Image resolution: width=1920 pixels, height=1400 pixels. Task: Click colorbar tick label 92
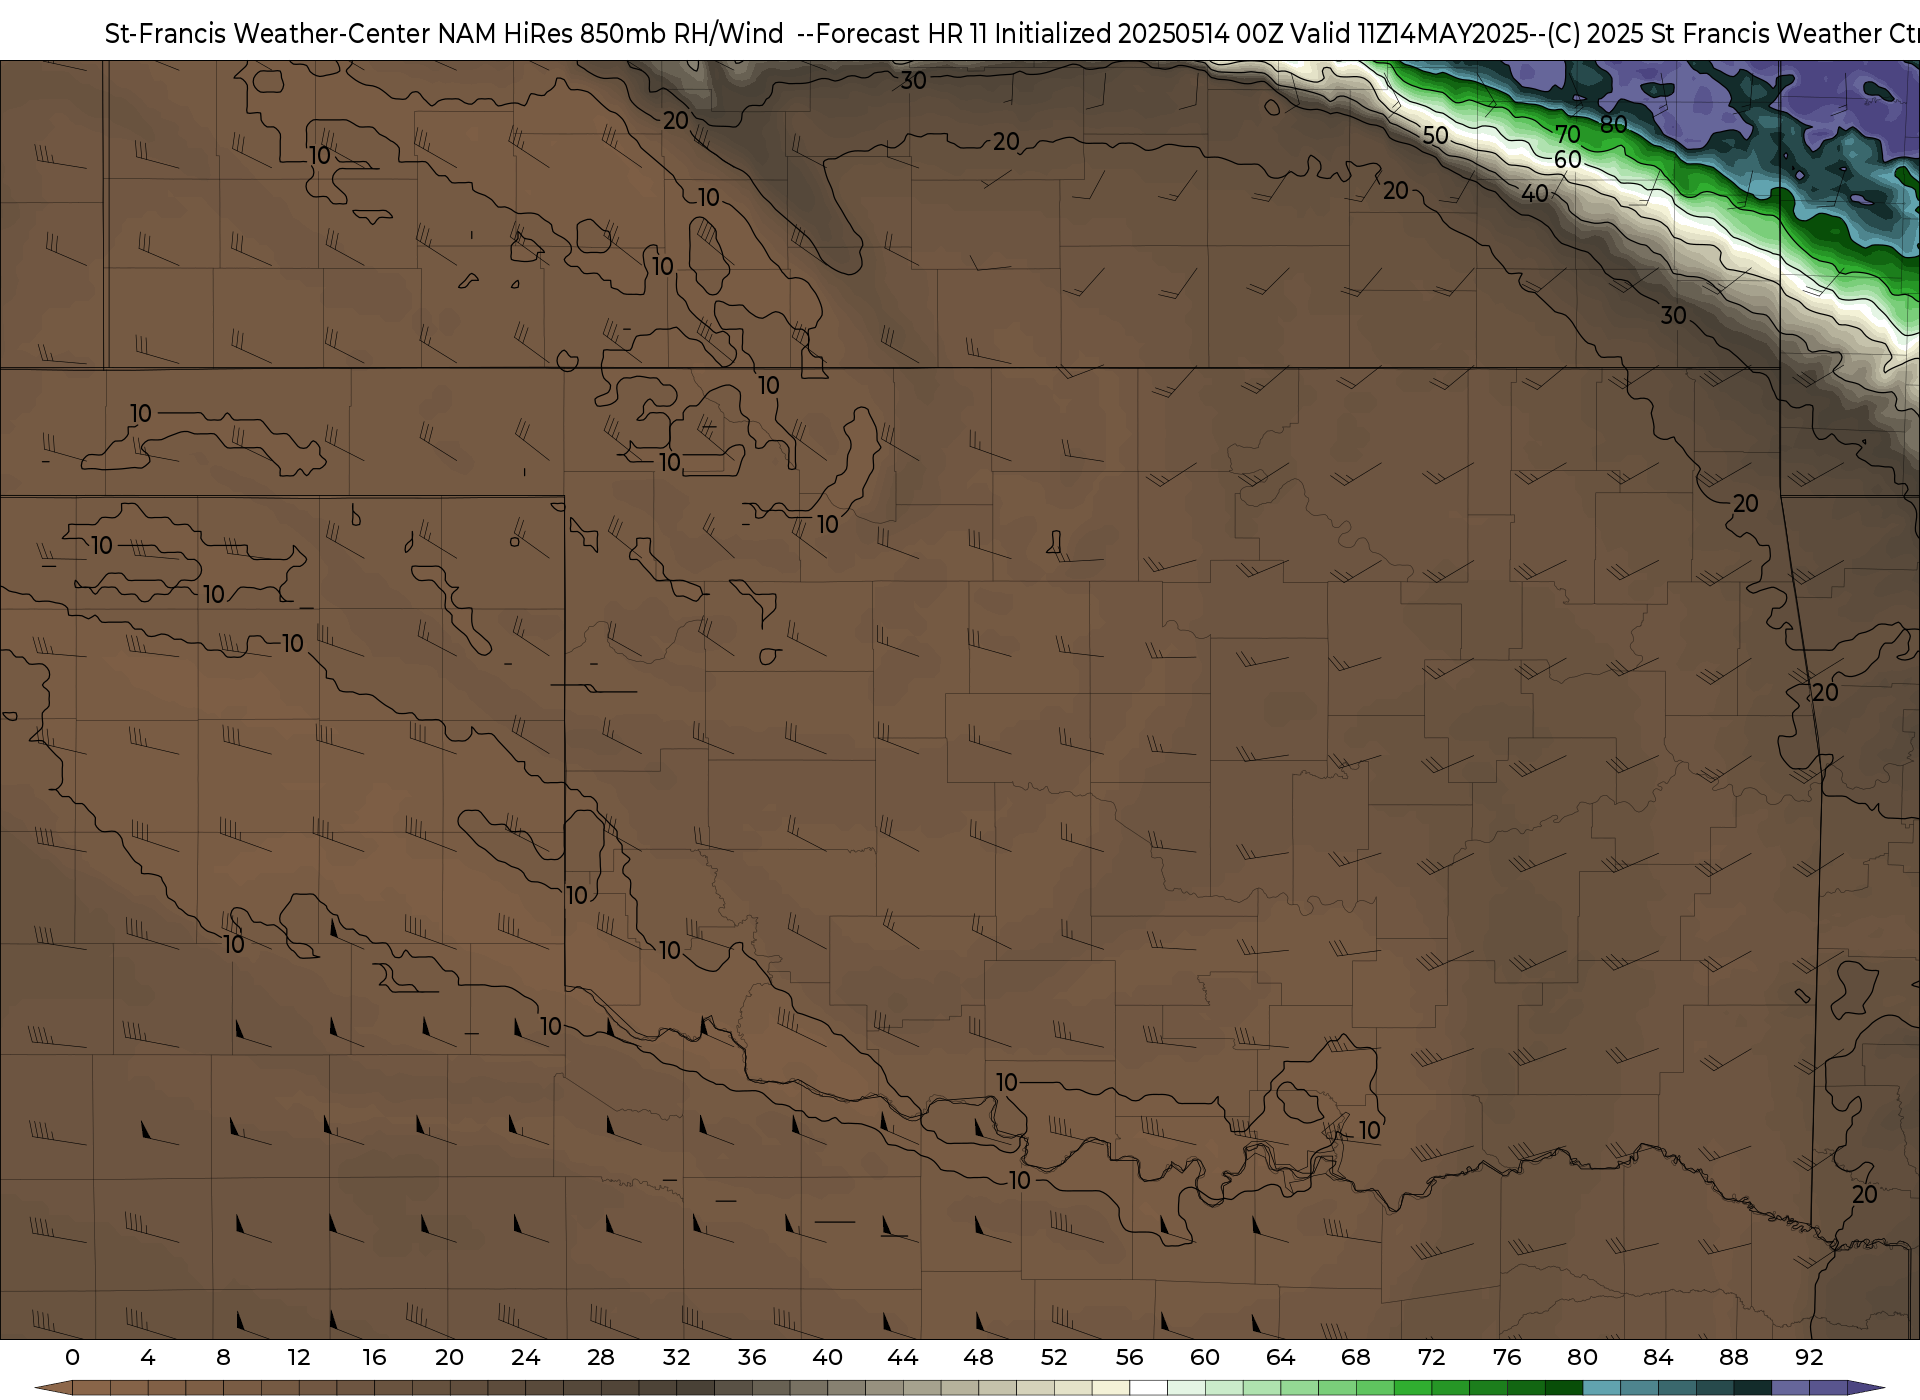pyautogui.click(x=1809, y=1357)
